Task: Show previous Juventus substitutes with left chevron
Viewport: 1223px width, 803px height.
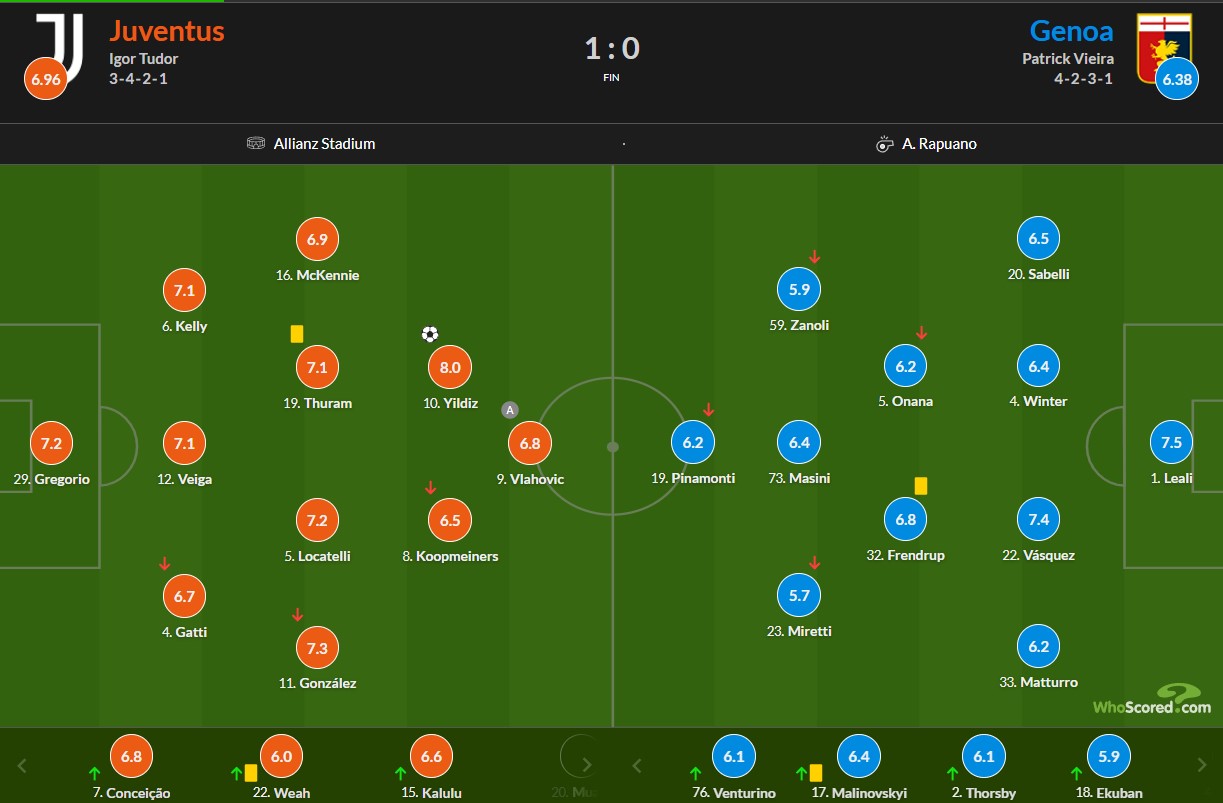Action: pos(22,766)
